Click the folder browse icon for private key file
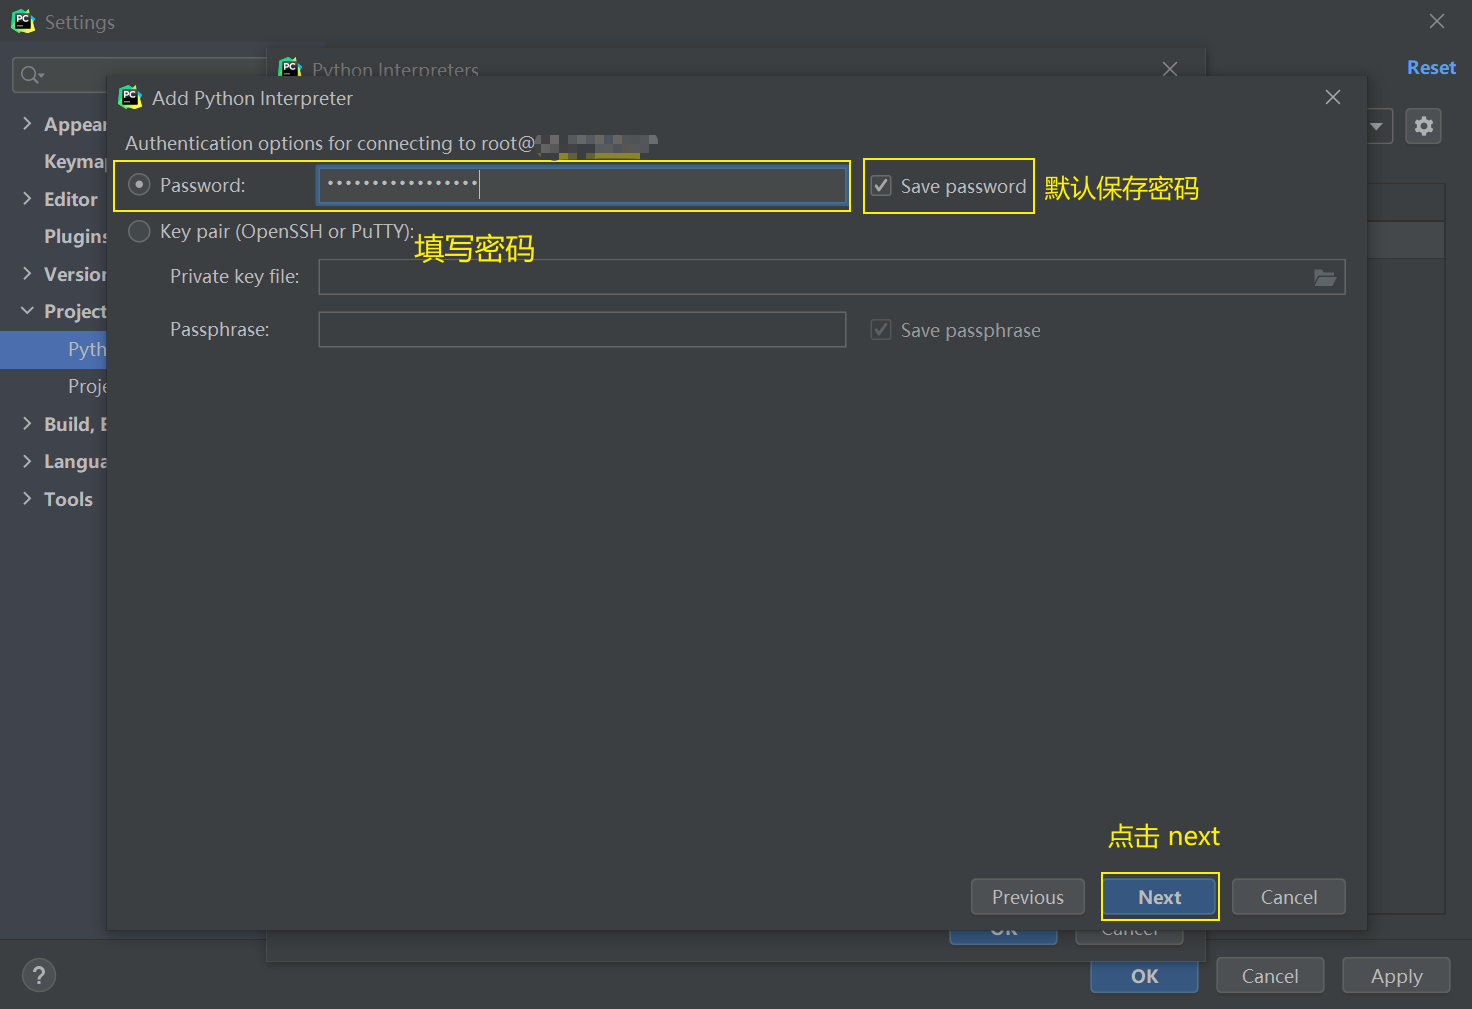The width and height of the screenshot is (1472, 1009). point(1324,278)
